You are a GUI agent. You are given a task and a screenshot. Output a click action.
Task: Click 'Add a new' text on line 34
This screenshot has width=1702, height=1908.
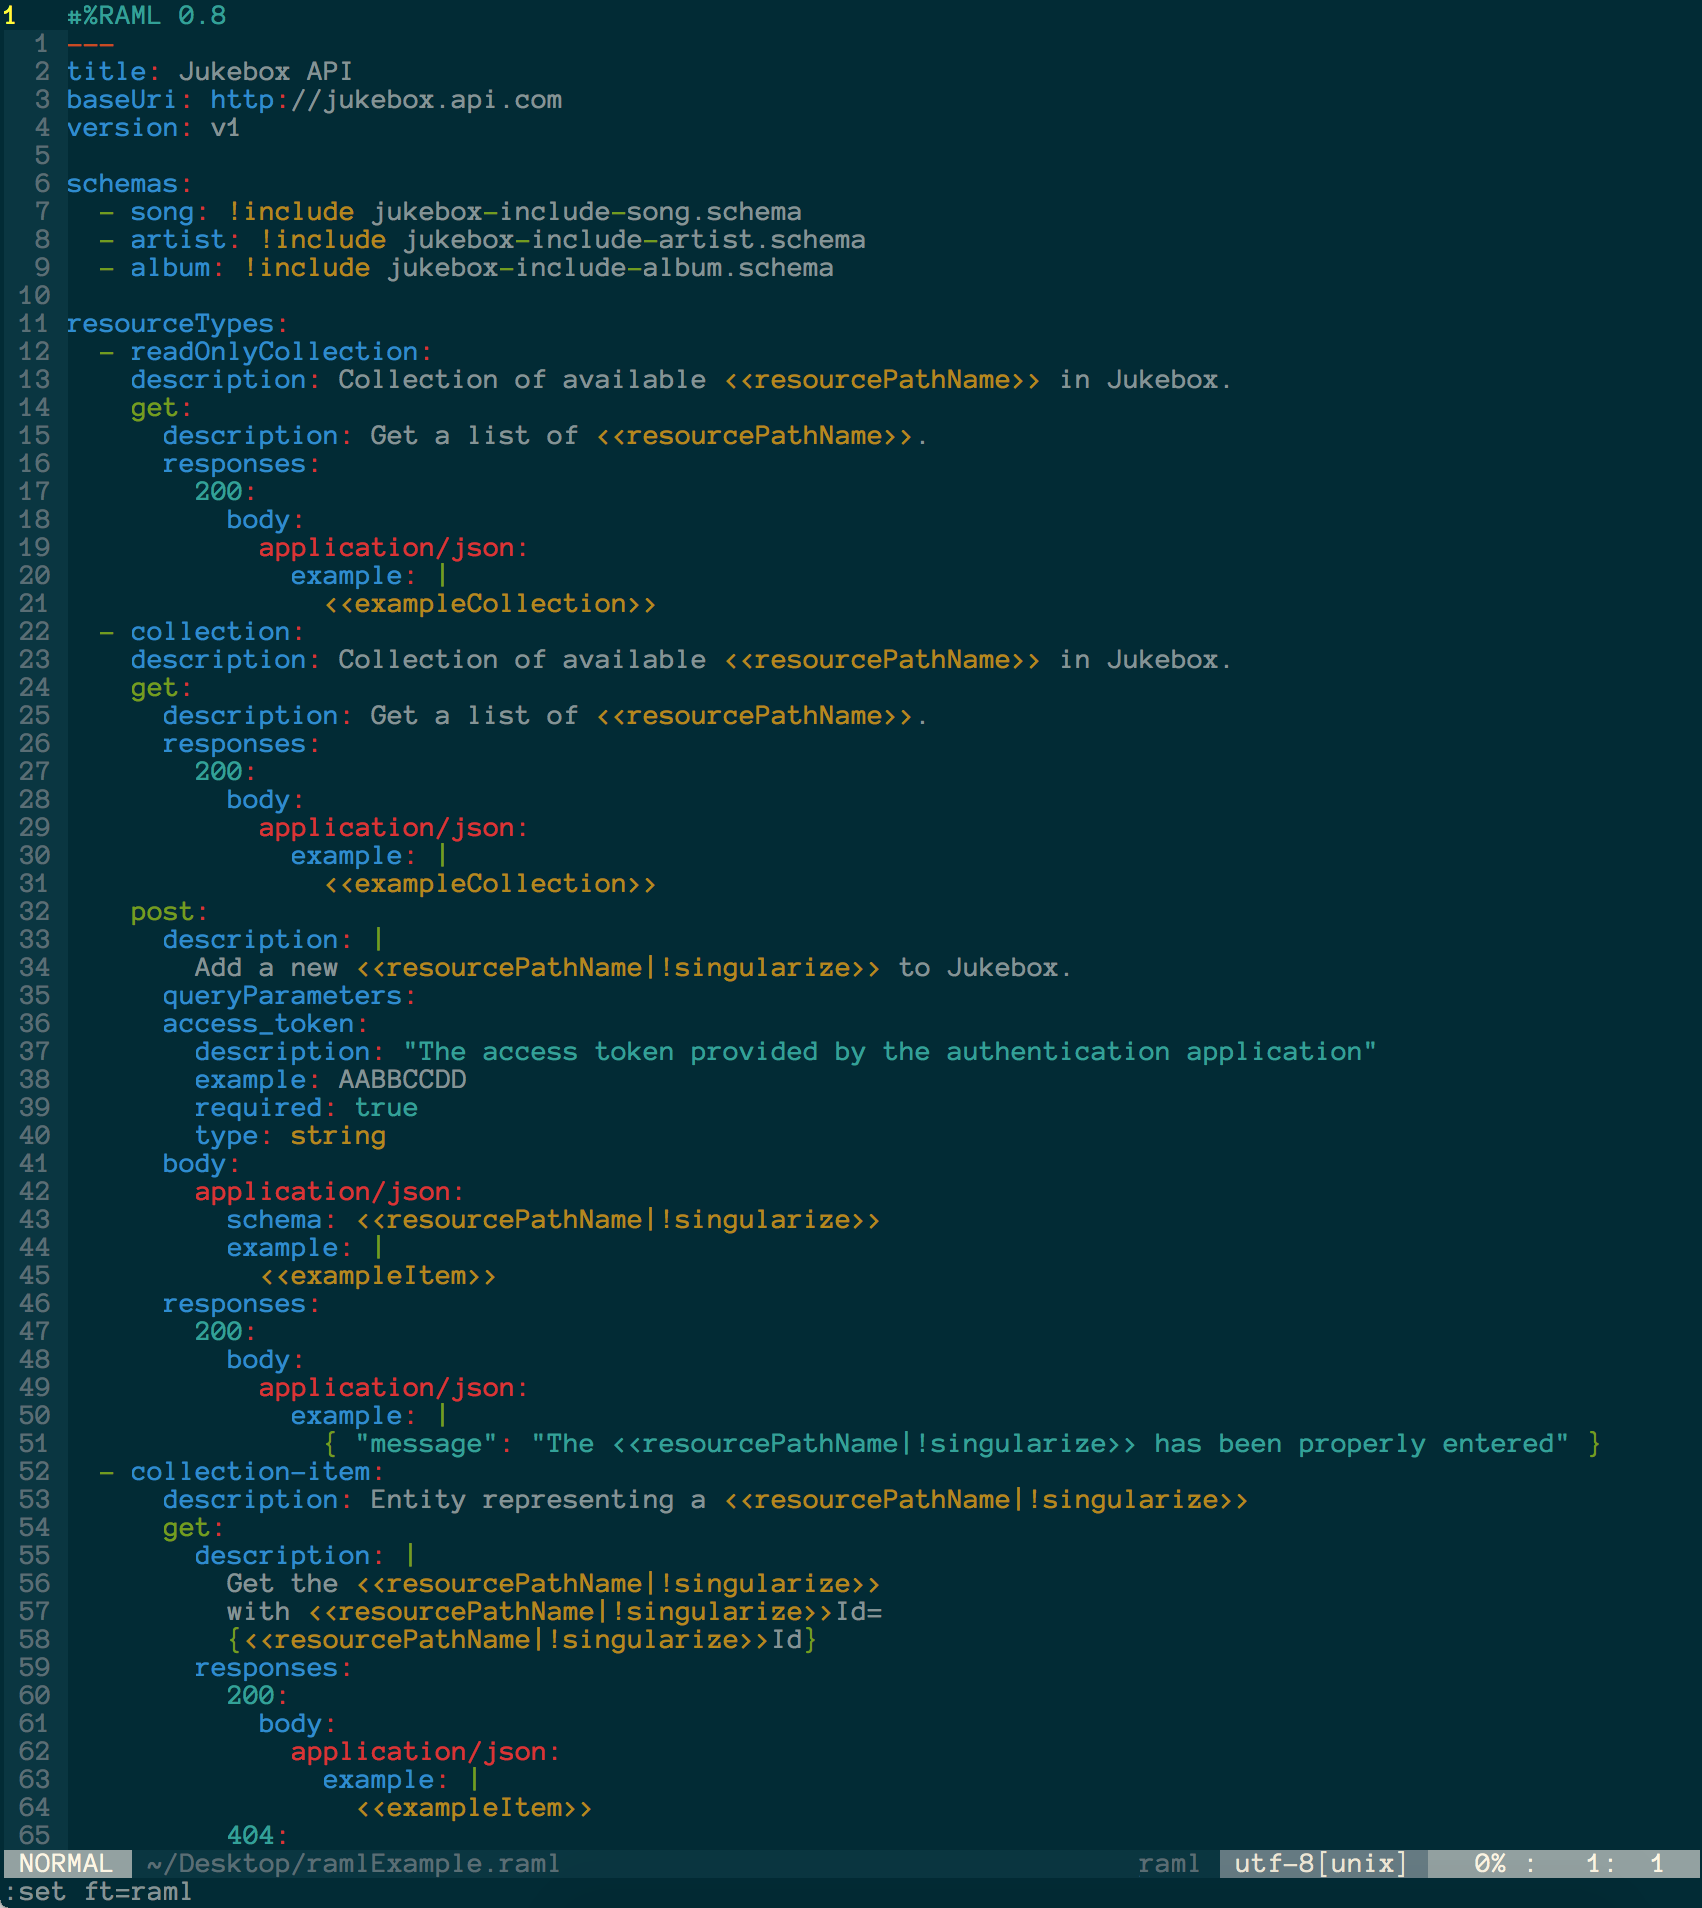(x=266, y=967)
